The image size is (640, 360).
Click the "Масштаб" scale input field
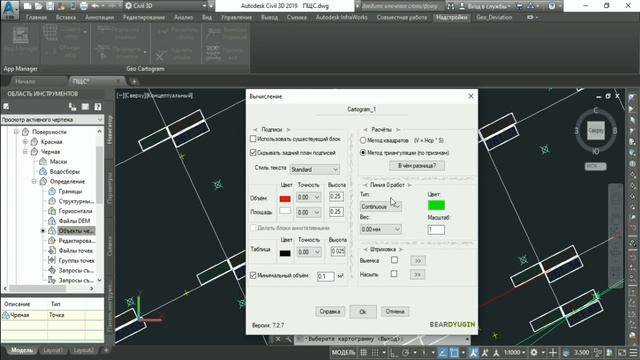click(x=436, y=229)
